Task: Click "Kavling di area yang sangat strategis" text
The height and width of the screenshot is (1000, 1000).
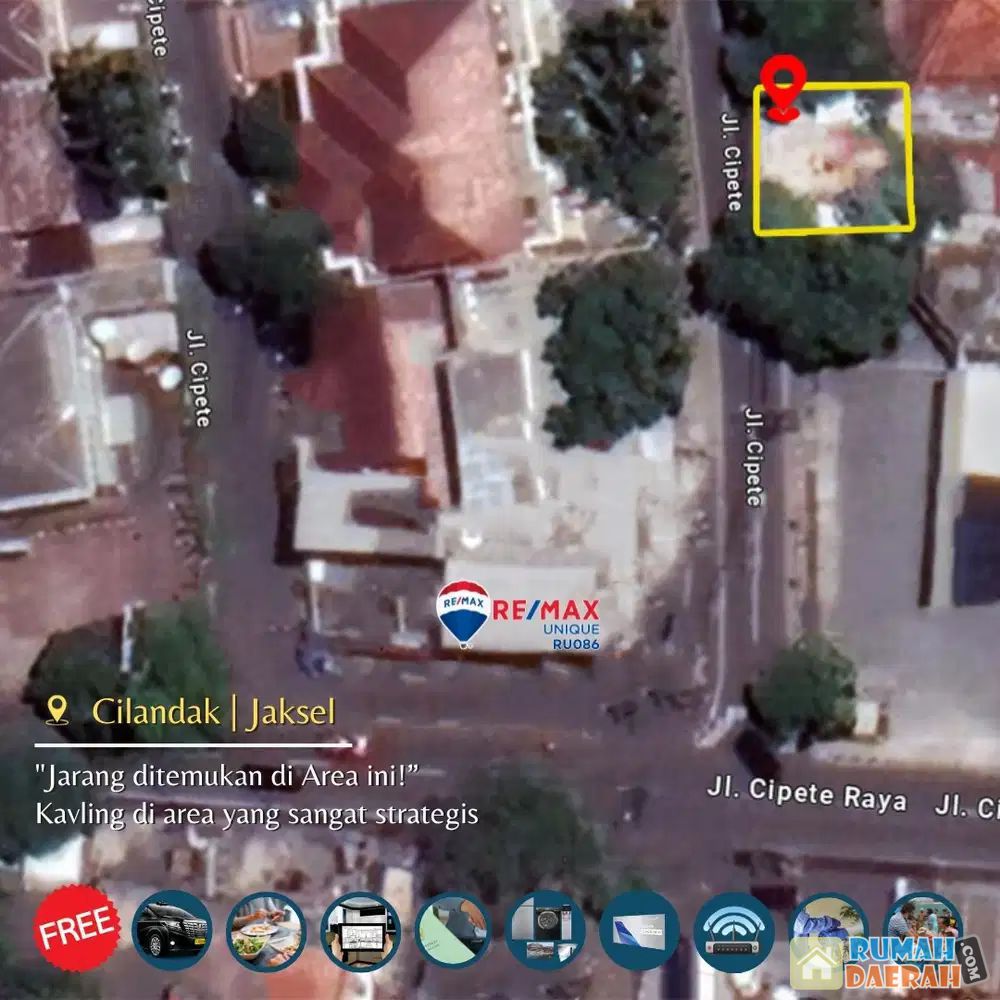Action: (256, 814)
